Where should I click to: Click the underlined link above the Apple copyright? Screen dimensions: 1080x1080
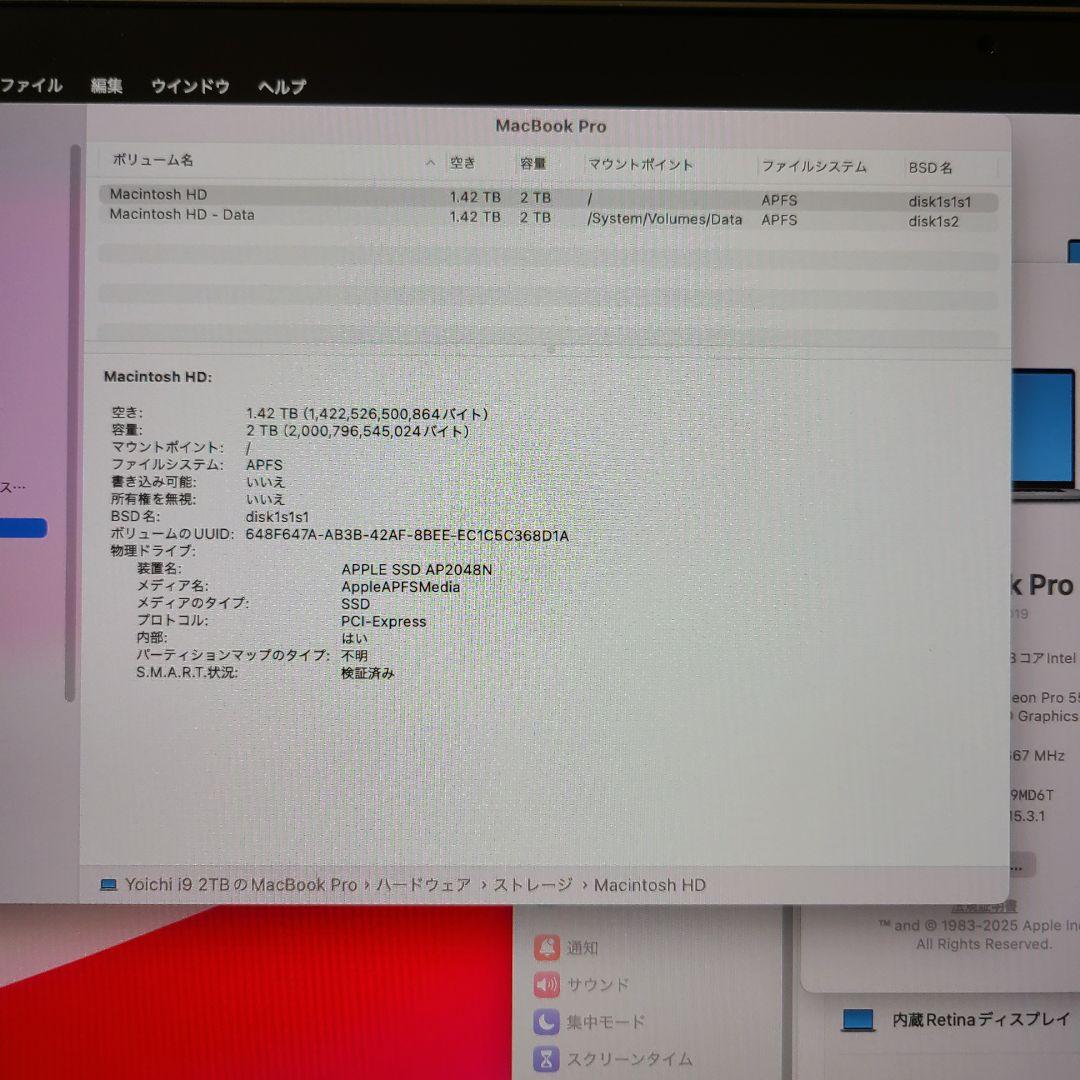pos(983,907)
